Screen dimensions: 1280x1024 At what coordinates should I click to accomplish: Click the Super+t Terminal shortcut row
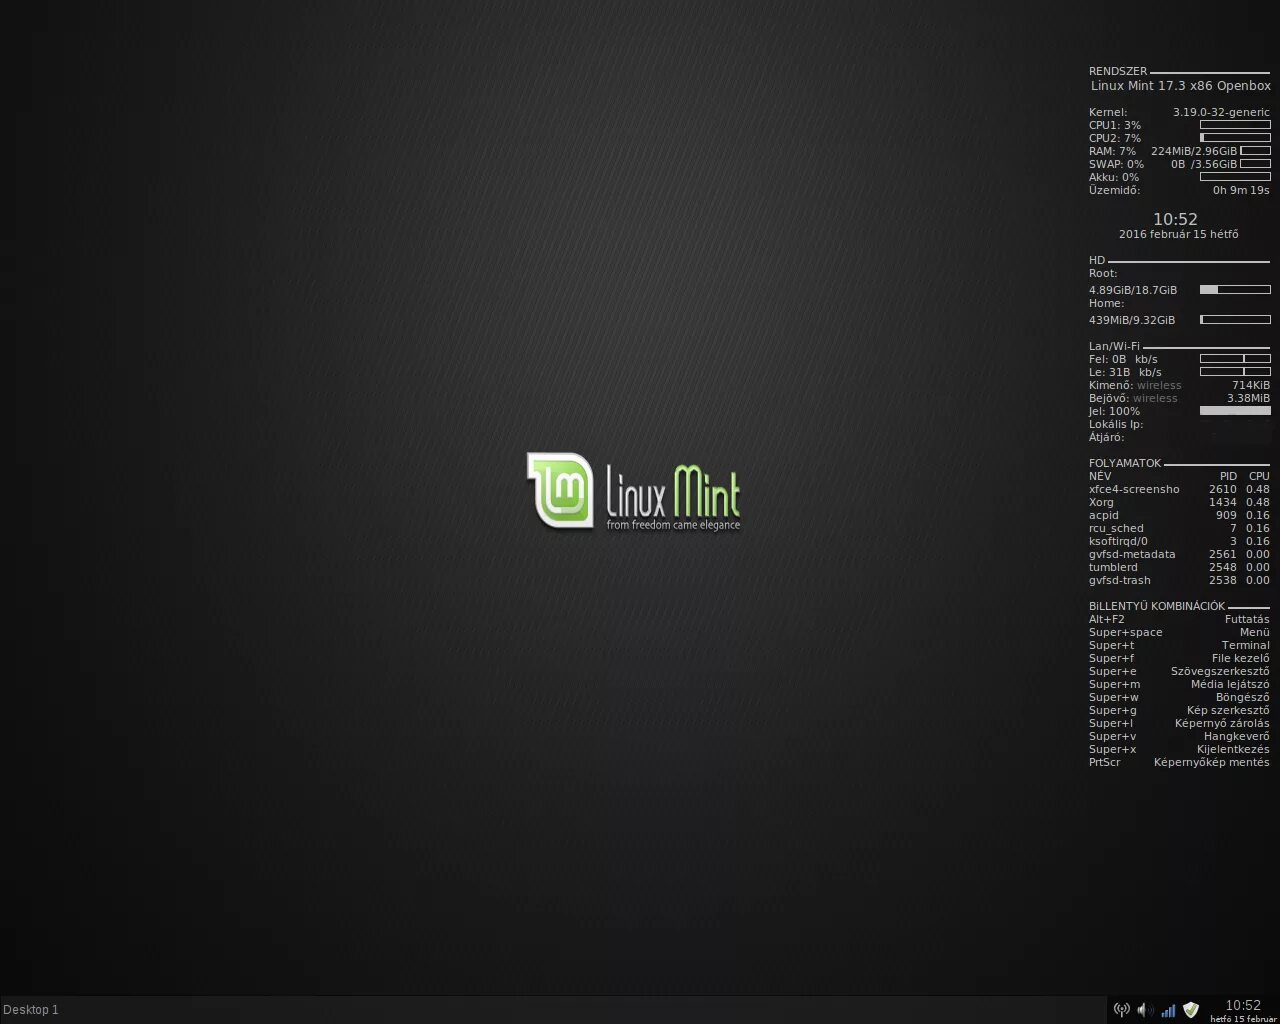[x=1179, y=645]
